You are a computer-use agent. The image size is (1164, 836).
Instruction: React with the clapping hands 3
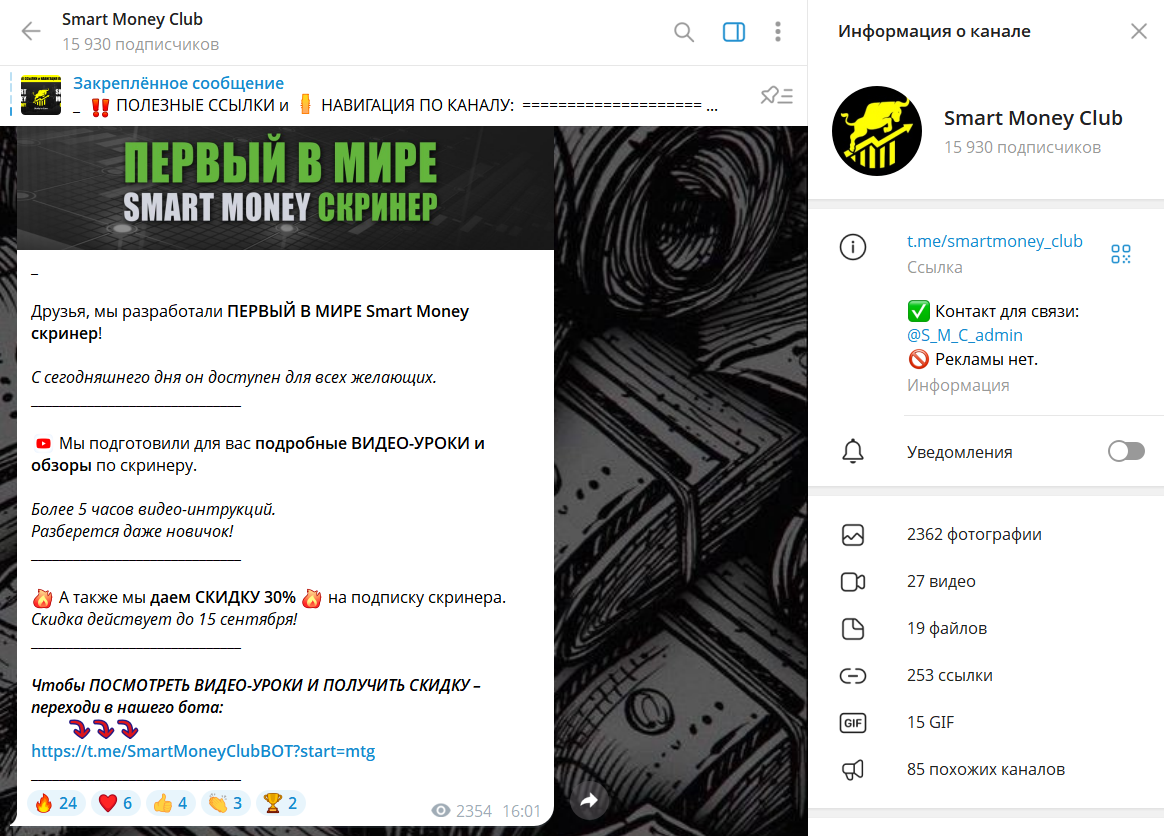tap(226, 803)
